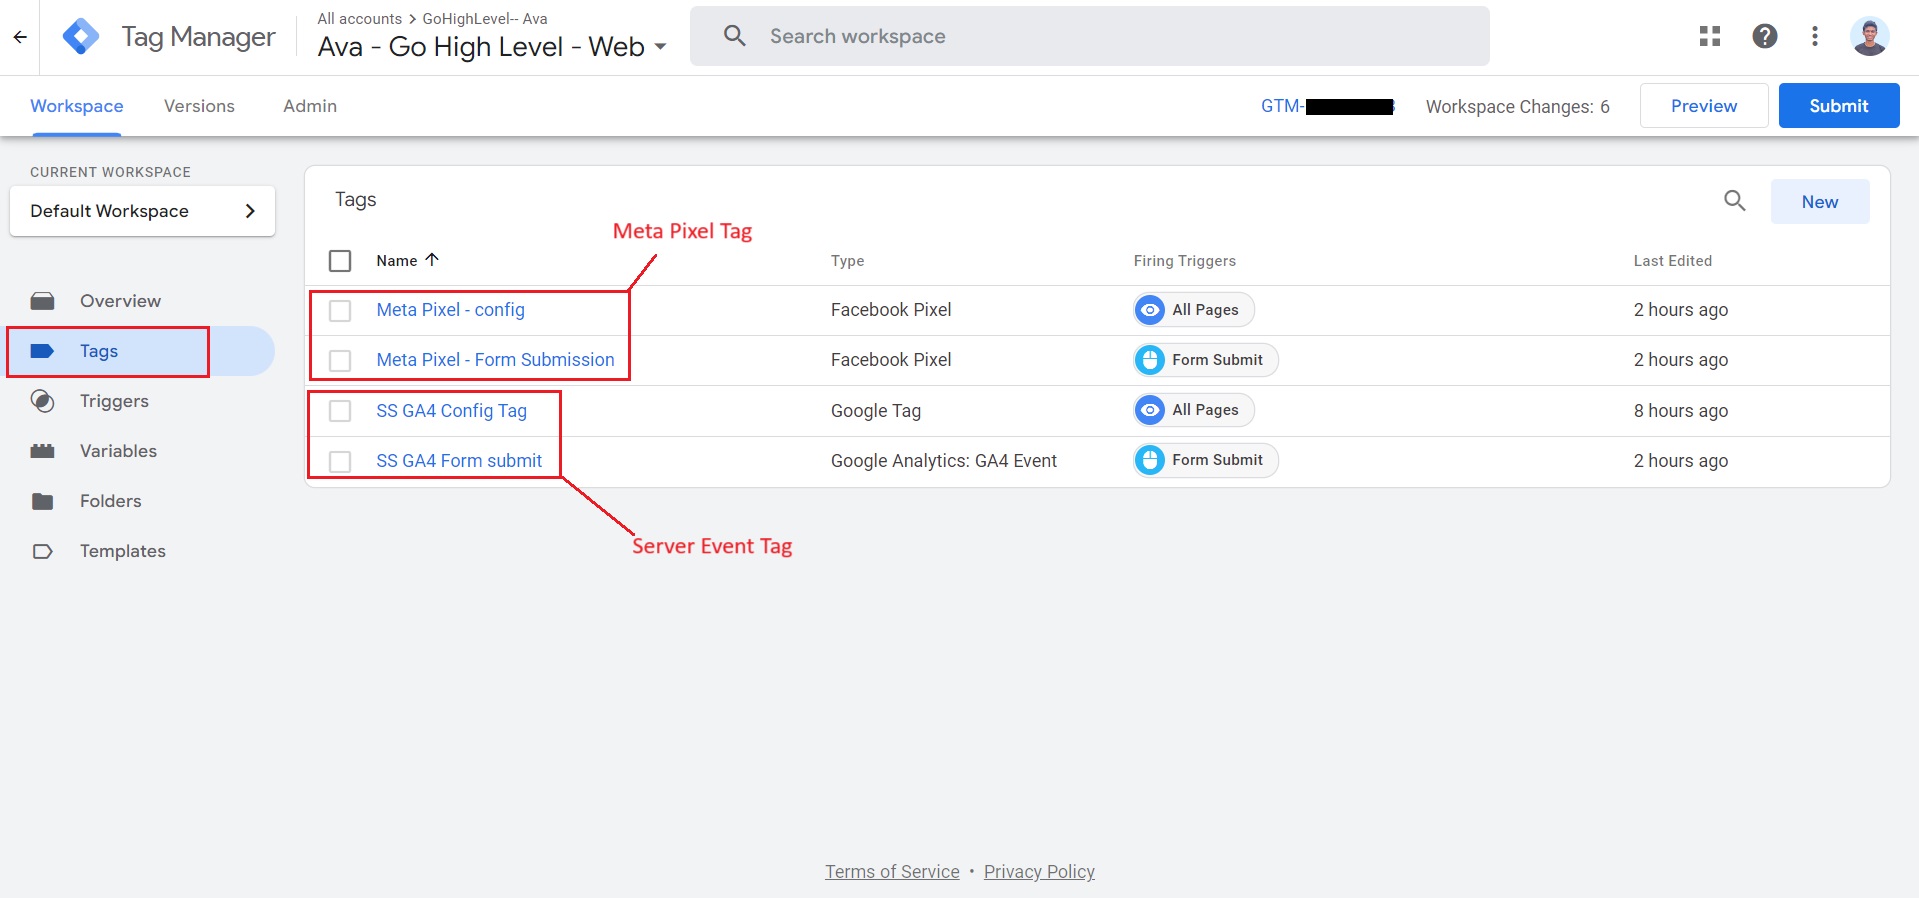Open the help question mark icon
Image resolution: width=1919 pixels, height=898 pixels.
point(1765,37)
